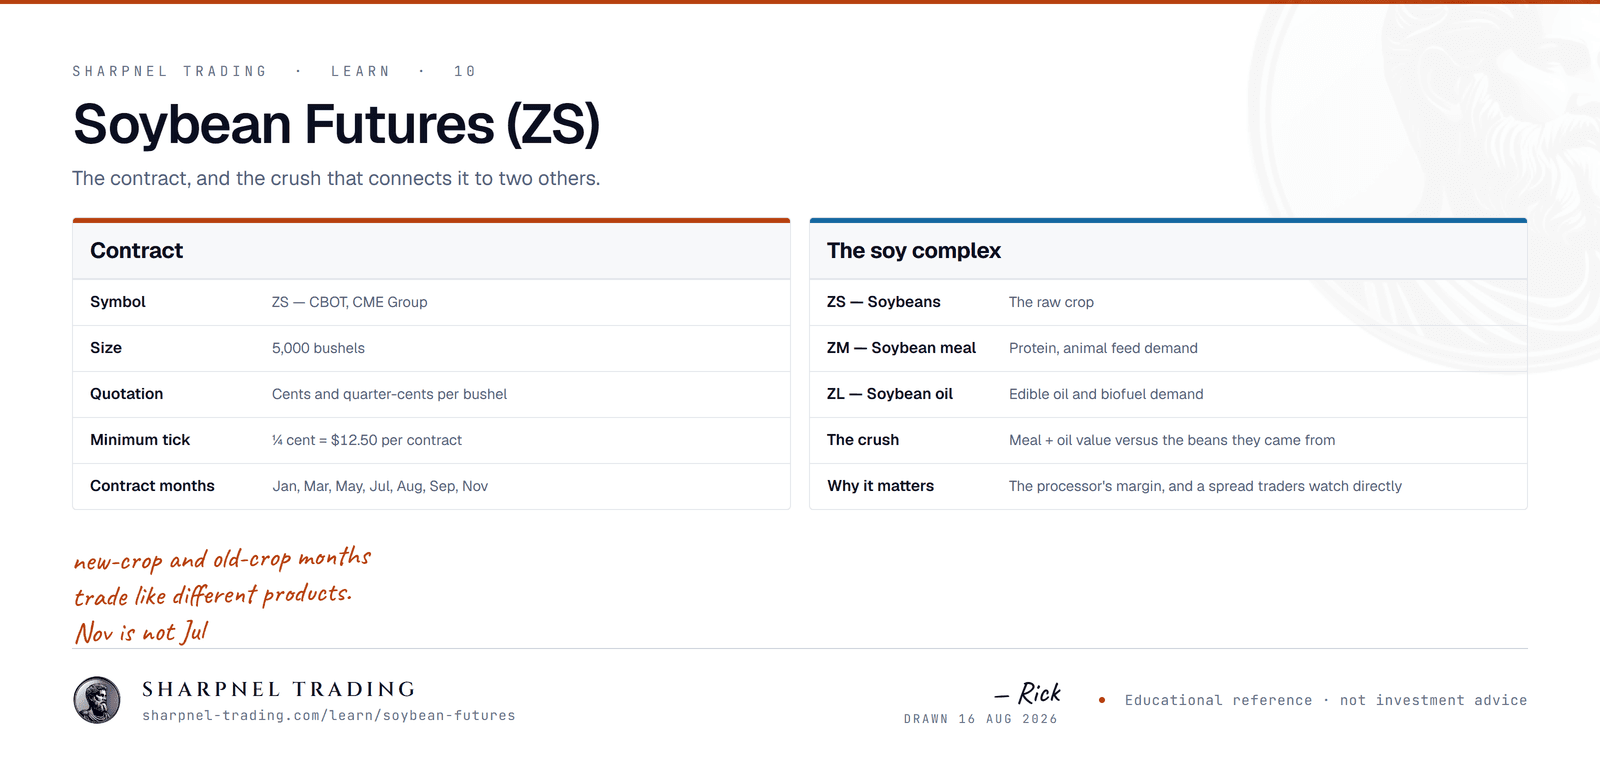Click the soy complex card header
Image resolution: width=1600 pixels, height=765 pixels.
(1168, 251)
